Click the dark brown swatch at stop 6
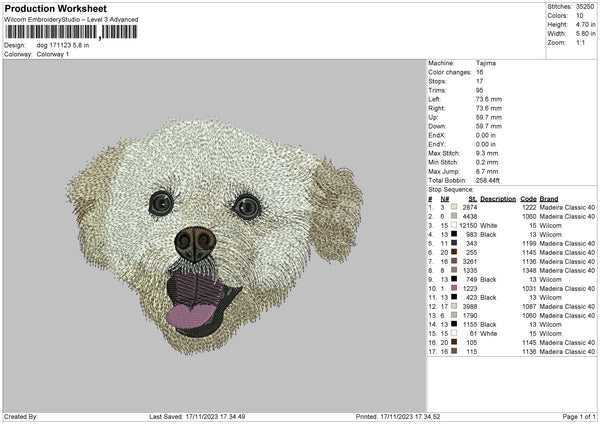The height and width of the screenshot is (424, 600). [x=453, y=252]
